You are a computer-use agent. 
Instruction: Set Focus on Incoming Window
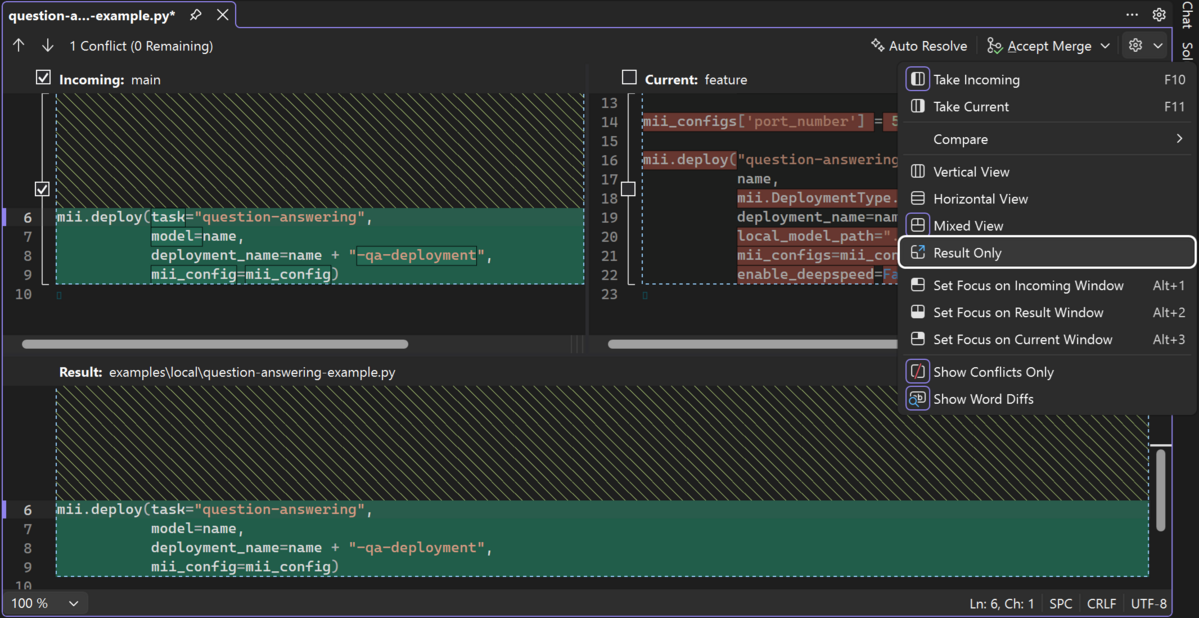(x=1047, y=285)
